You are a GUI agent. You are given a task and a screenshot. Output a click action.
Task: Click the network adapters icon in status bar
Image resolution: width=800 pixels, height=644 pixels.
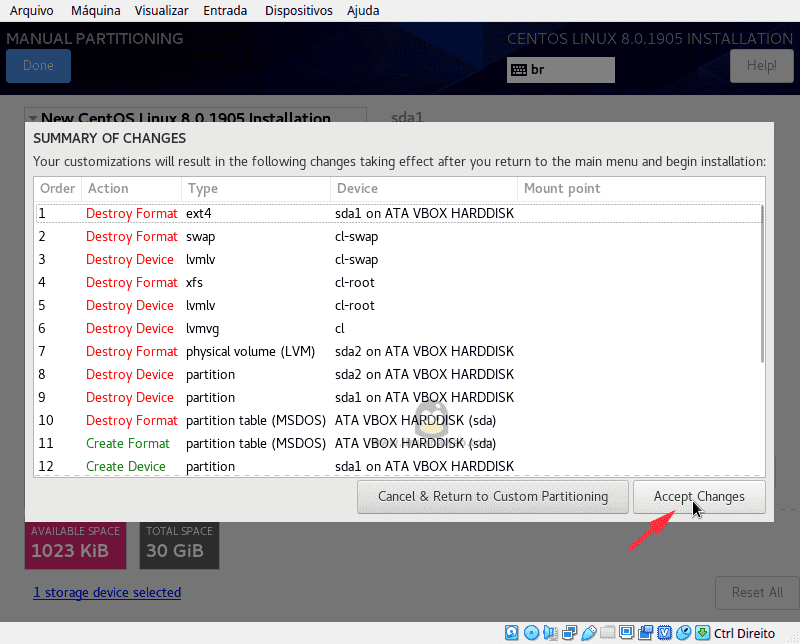click(569, 633)
